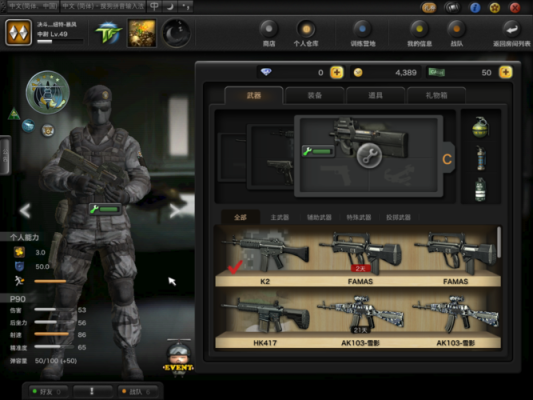This screenshot has height=400, width=533.
Task: Open the 好友 friends list button
Action: 48,392
